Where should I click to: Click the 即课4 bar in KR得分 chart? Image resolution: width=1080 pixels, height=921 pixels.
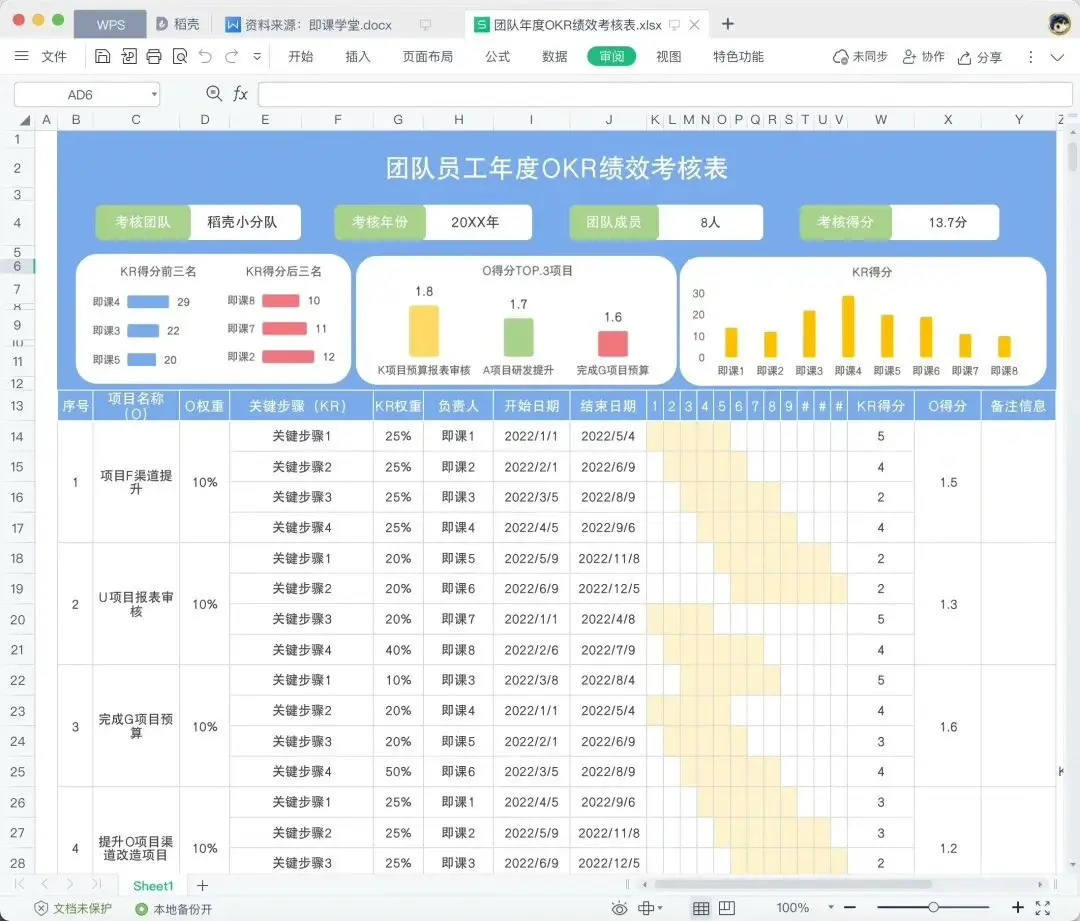click(x=848, y=326)
